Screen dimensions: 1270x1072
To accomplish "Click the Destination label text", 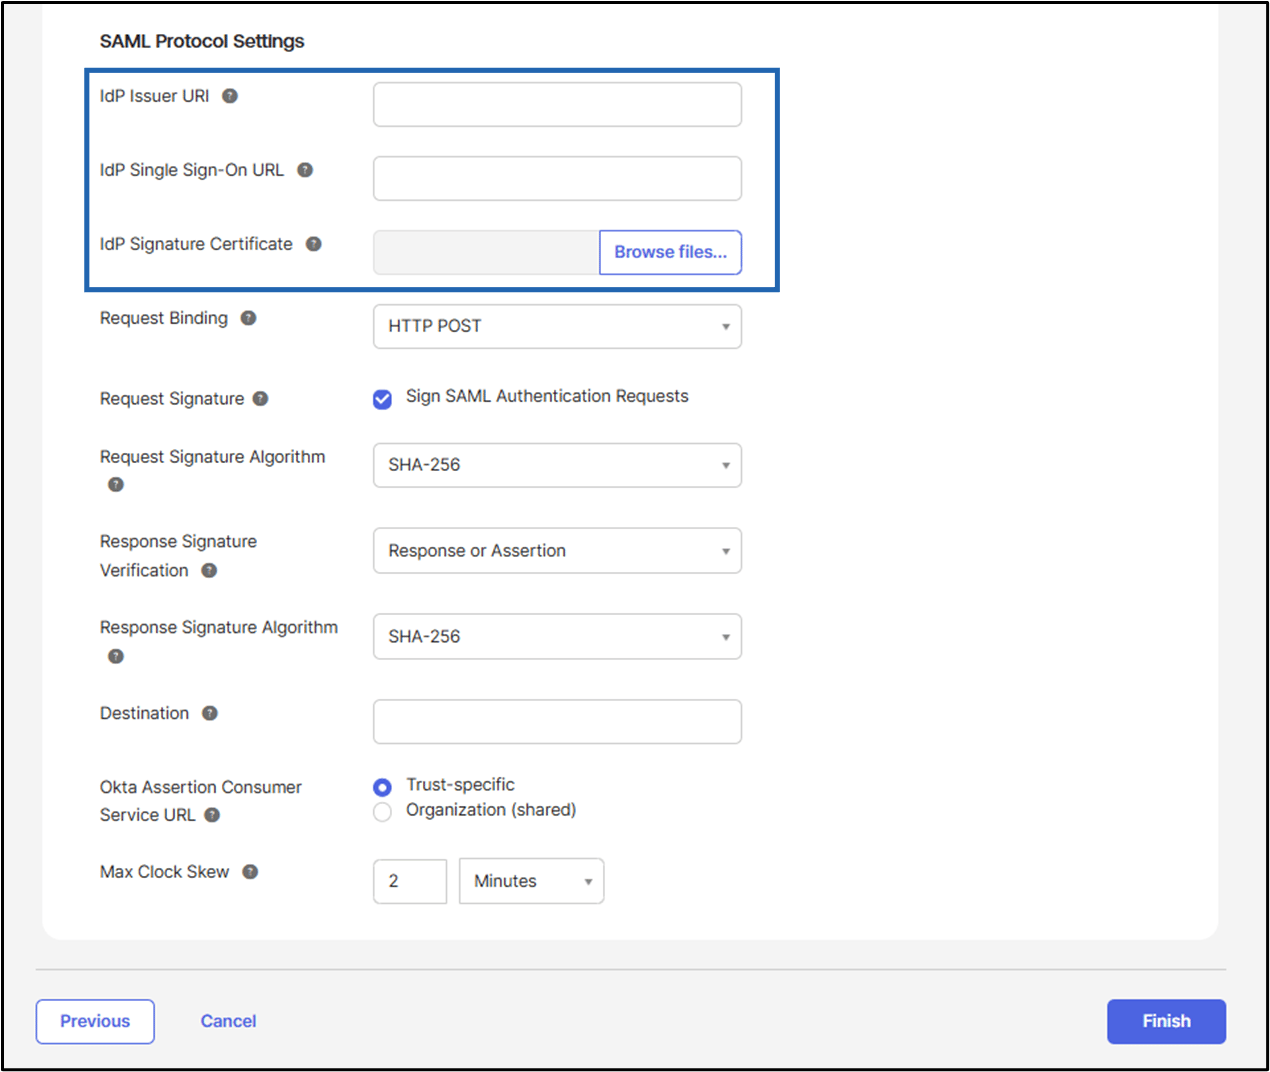I will point(144,713).
